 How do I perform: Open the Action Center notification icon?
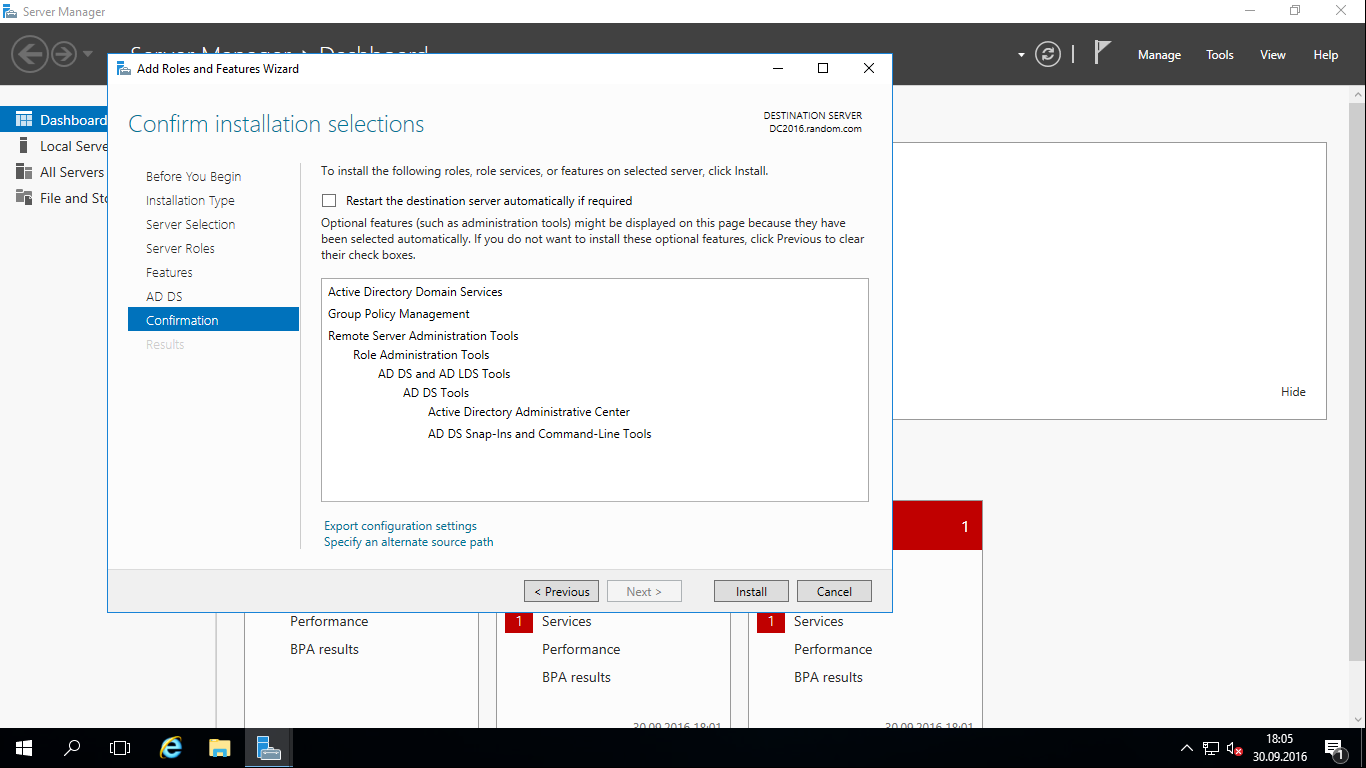(1334, 748)
